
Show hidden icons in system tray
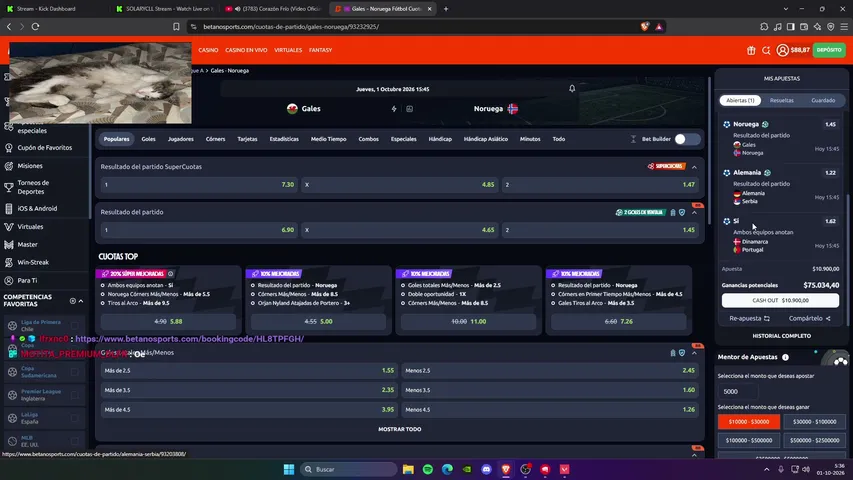(x=767, y=469)
